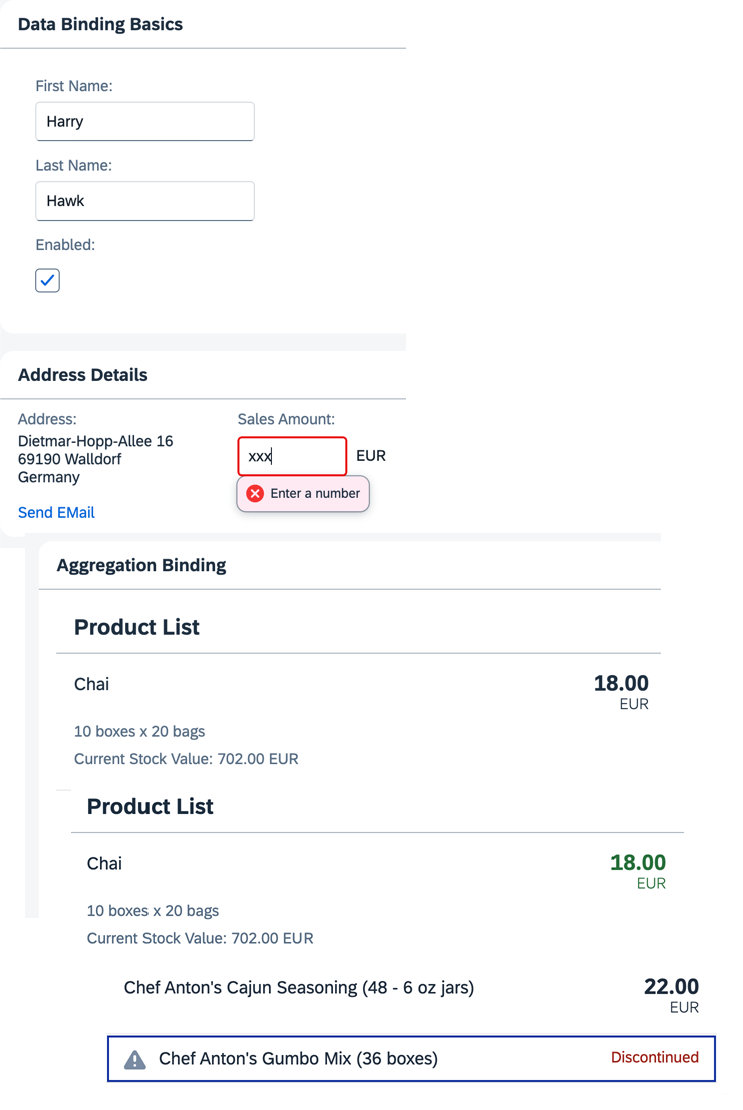Click the warning triangle icon beside Gumbo Mix
Image resolution: width=743 pixels, height=1110 pixels.
[x=134, y=1060]
